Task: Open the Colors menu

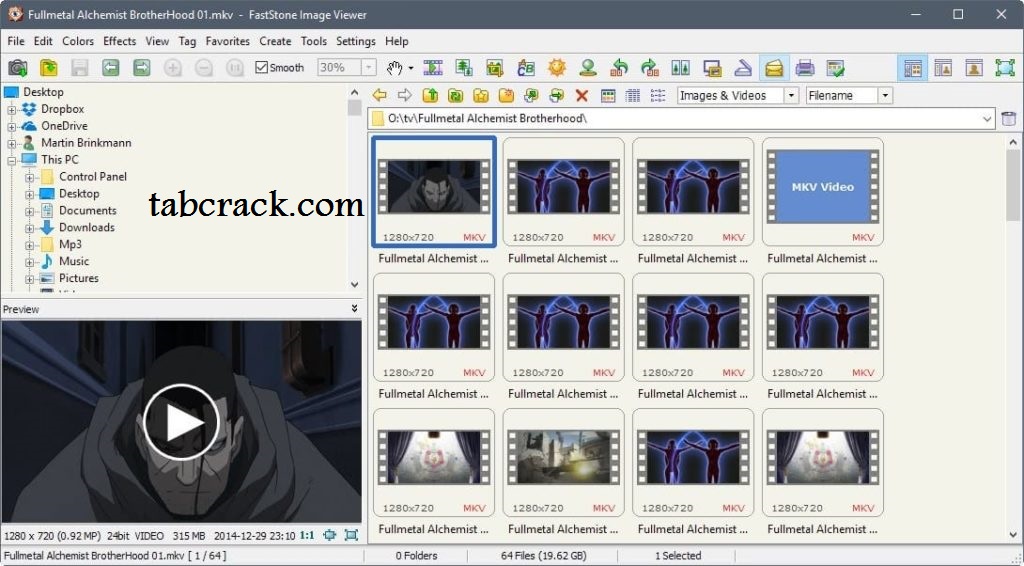Action: [78, 41]
